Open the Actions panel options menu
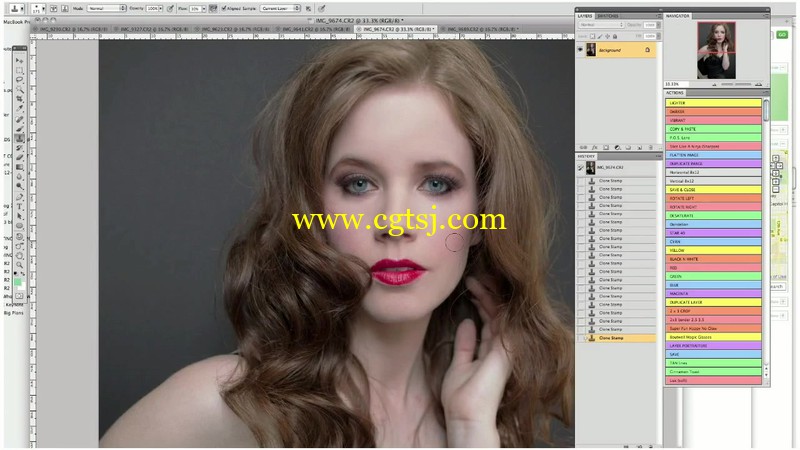Viewport: 800px width, 450px height. pos(765,92)
